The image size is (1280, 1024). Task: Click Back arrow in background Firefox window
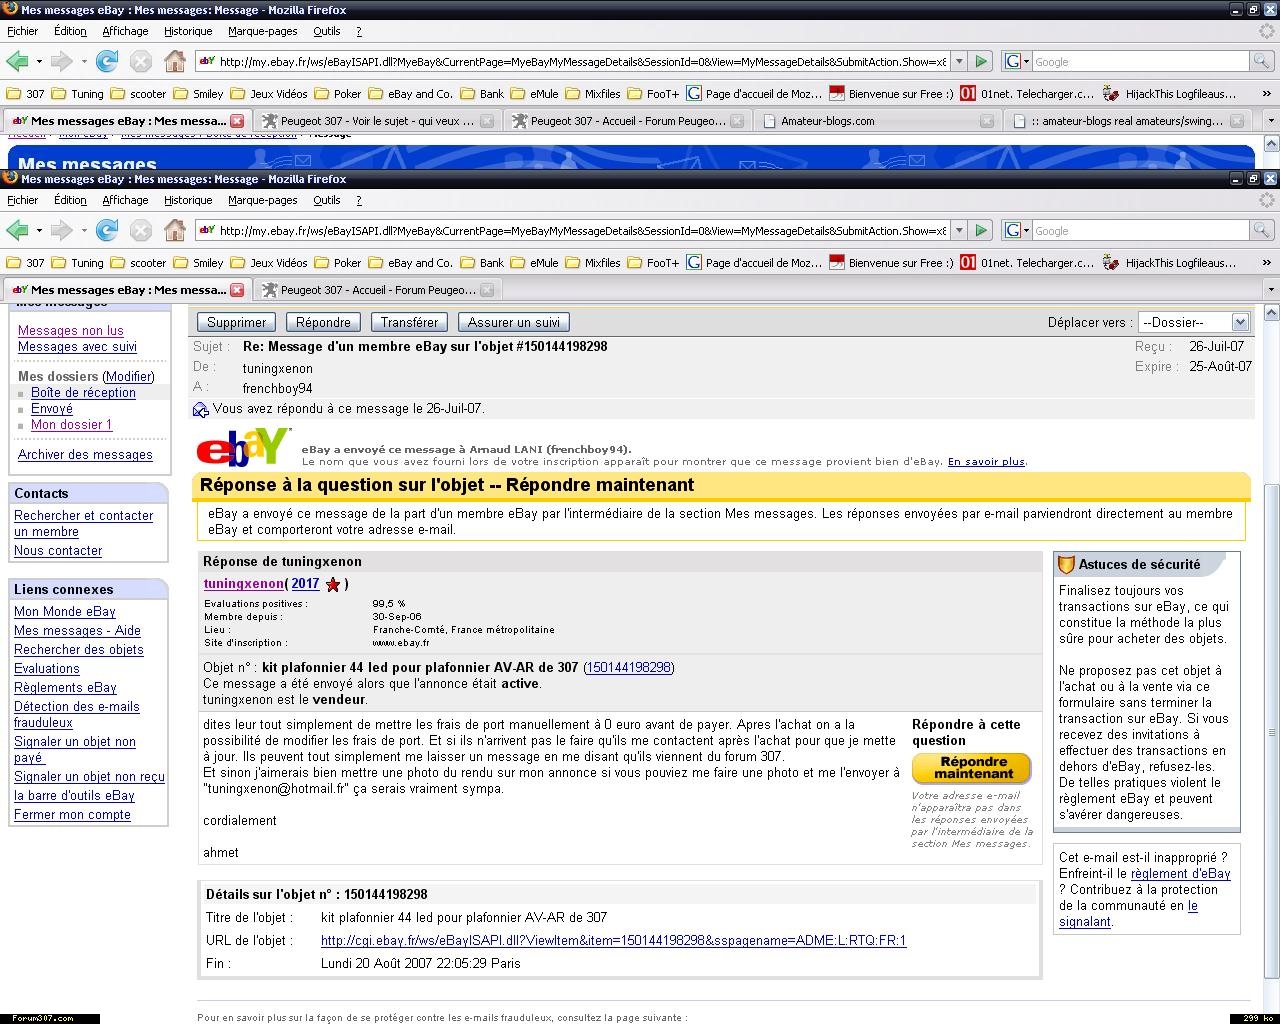point(16,61)
